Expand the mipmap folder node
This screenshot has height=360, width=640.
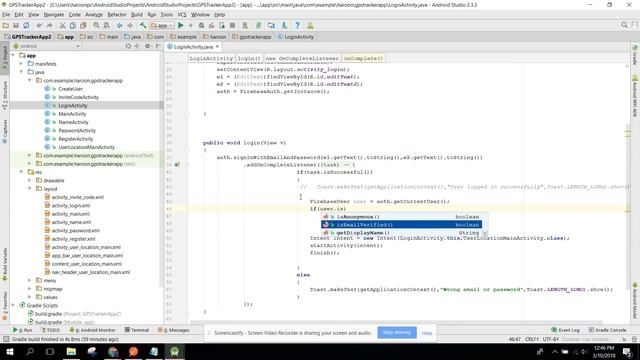click(x=29, y=289)
